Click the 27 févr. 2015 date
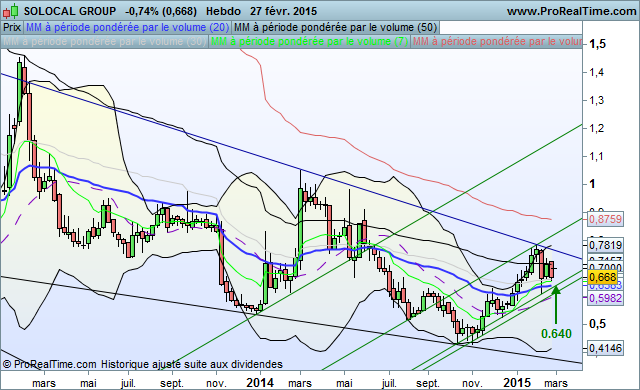640x390 pixels. point(282,11)
